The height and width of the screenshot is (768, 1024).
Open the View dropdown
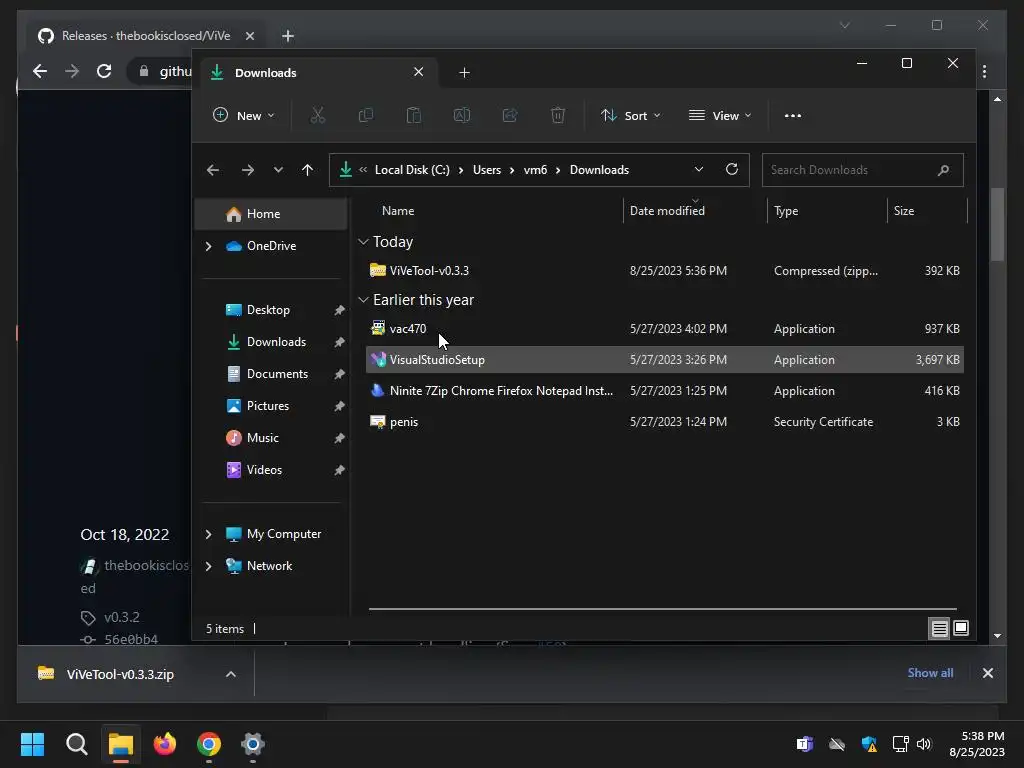pyautogui.click(x=720, y=116)
